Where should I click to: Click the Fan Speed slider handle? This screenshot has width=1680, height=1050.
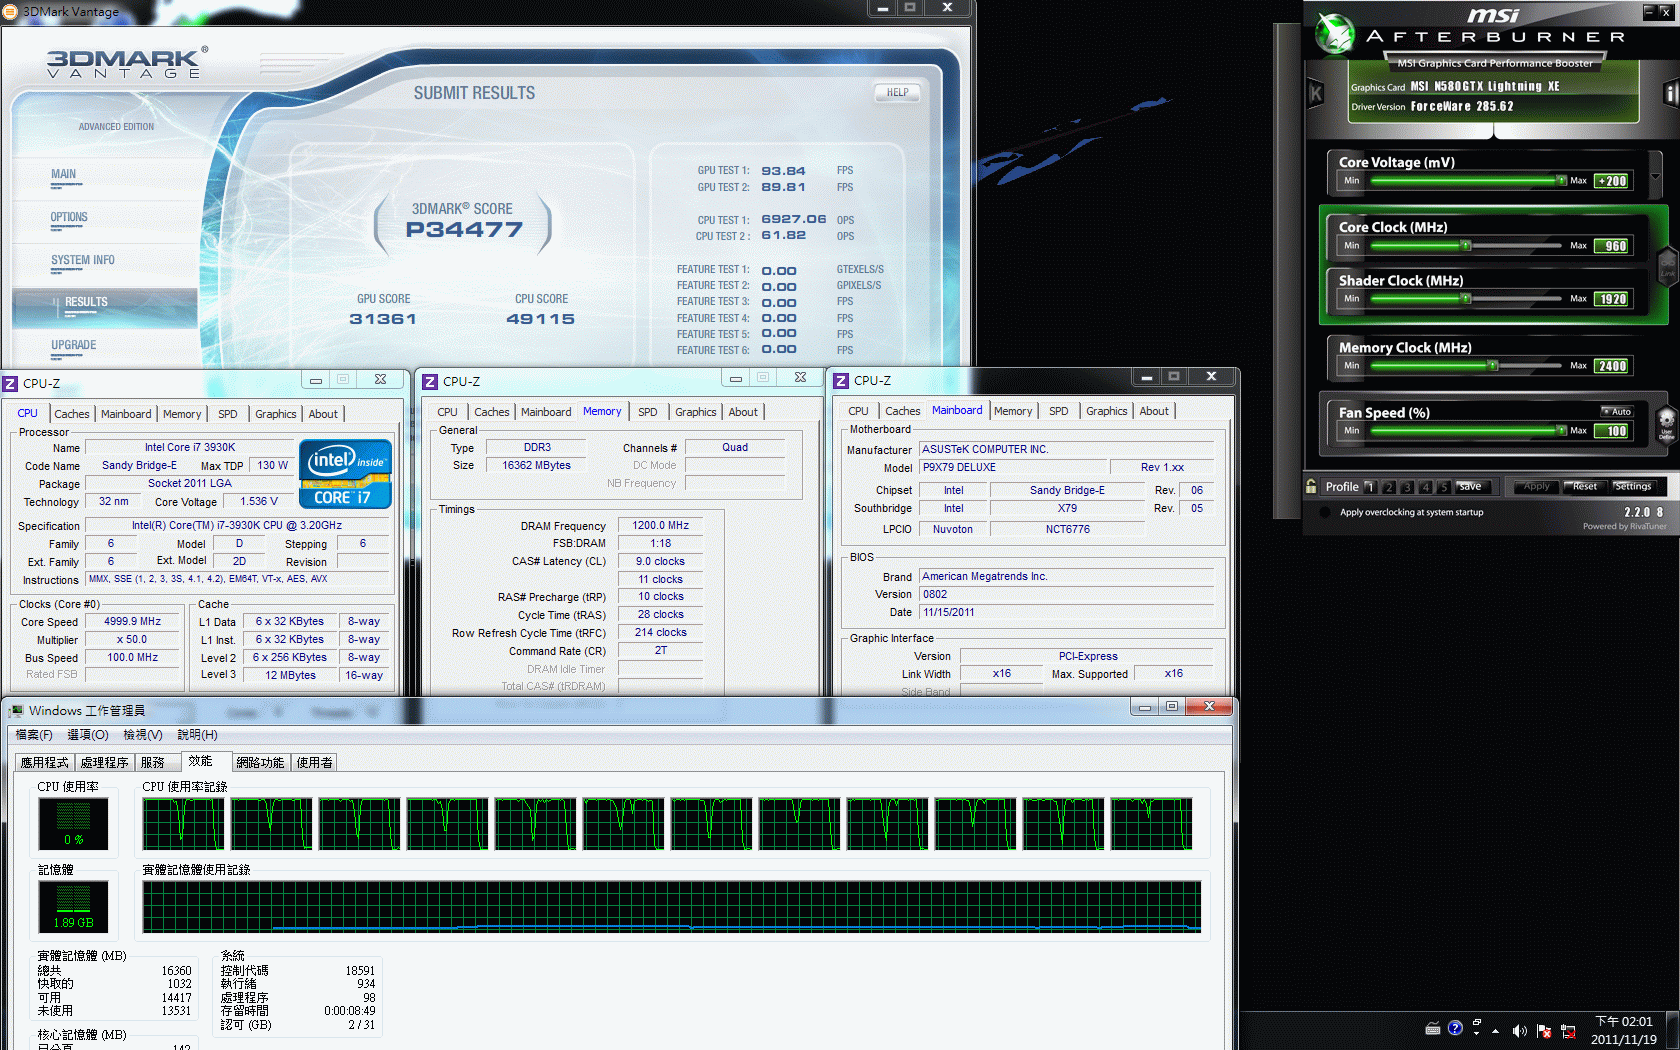pyautogui.click(x=1561, y=431)
